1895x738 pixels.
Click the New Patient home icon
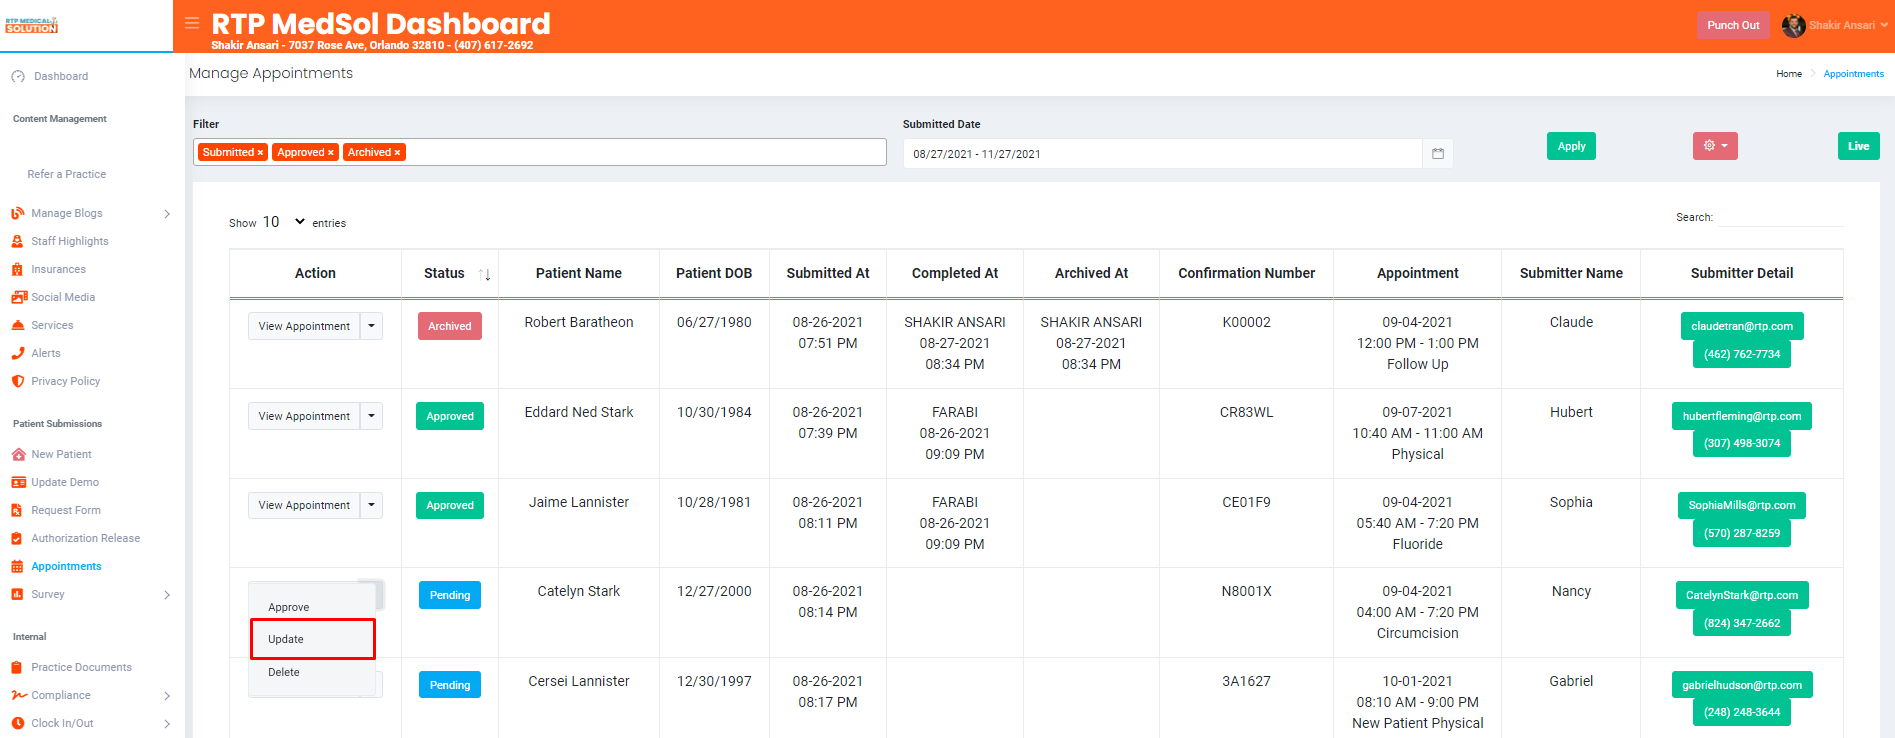tap(18, 454)
